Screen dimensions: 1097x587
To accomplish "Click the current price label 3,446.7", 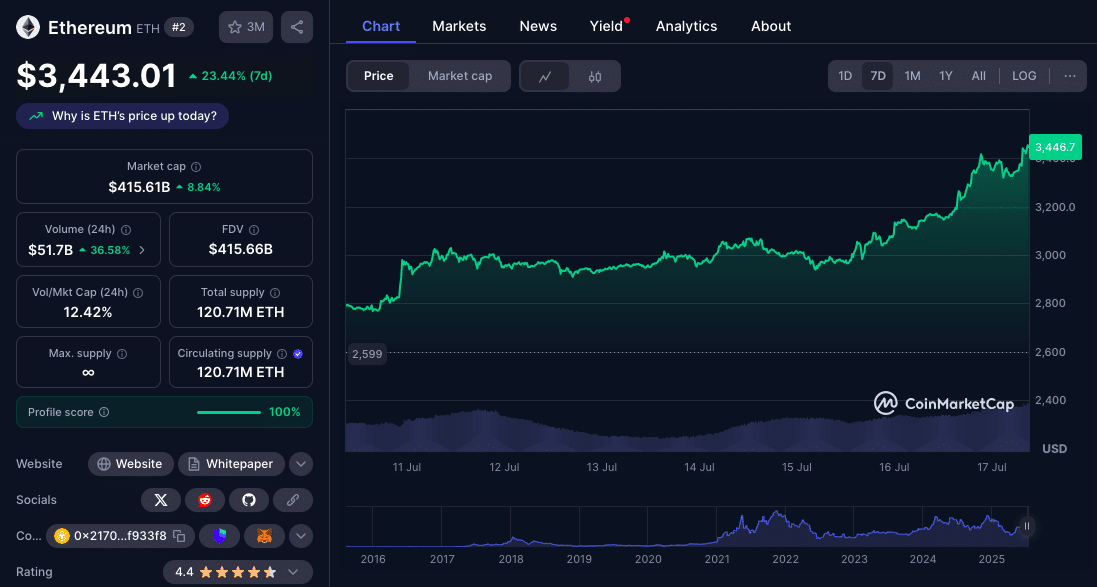I will pyautogui.click(x=1055, y=147).
